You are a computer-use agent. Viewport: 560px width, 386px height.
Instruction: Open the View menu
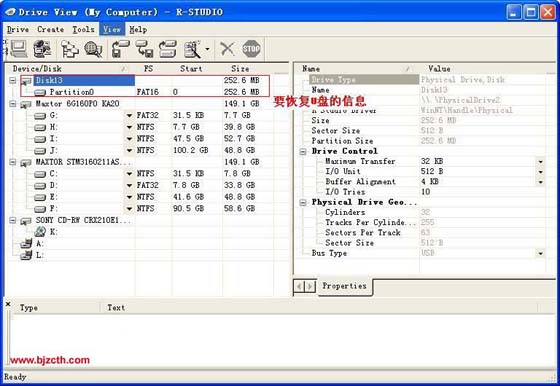pyautogui.click(x=112, y=30)
